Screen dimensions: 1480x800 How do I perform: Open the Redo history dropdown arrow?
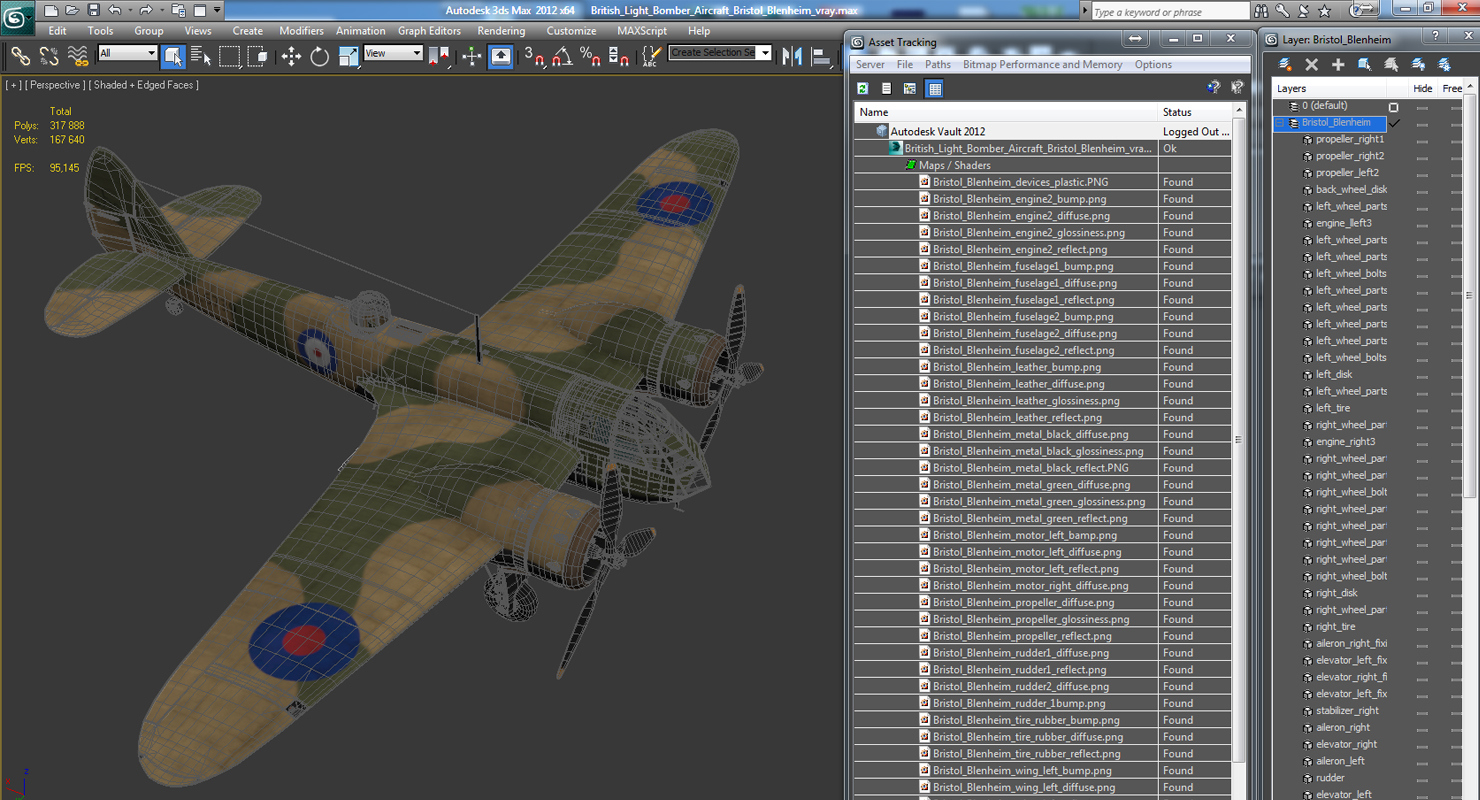pos(161,10)
